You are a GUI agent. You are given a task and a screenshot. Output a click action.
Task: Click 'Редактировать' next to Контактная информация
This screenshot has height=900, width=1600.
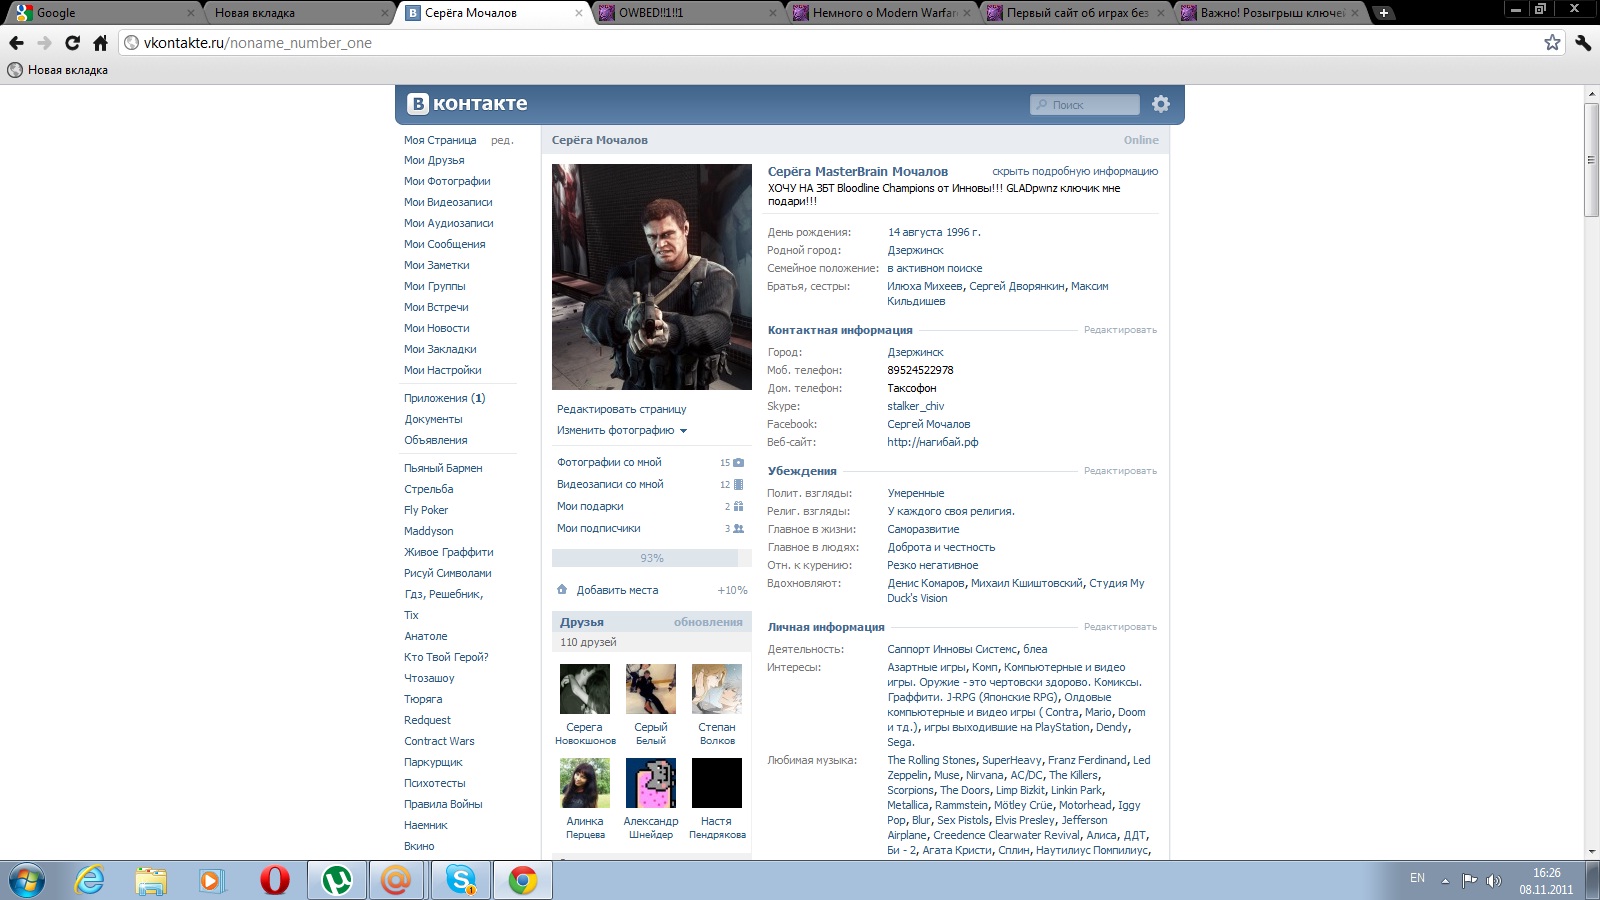coord(1120,330)
